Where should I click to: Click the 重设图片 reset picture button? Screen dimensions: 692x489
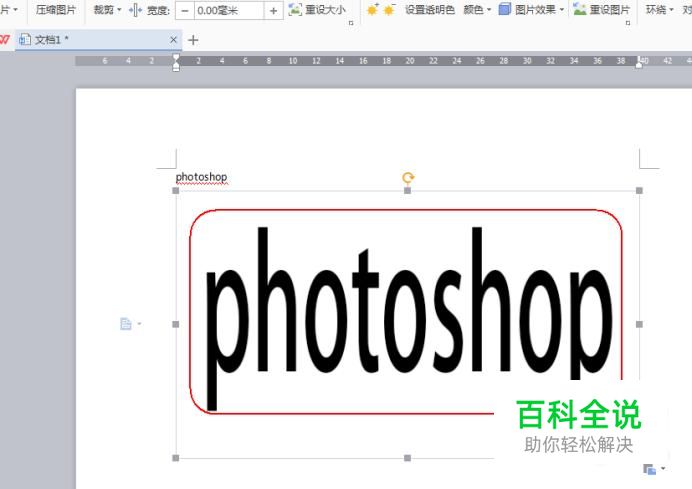tap(602, 10)
